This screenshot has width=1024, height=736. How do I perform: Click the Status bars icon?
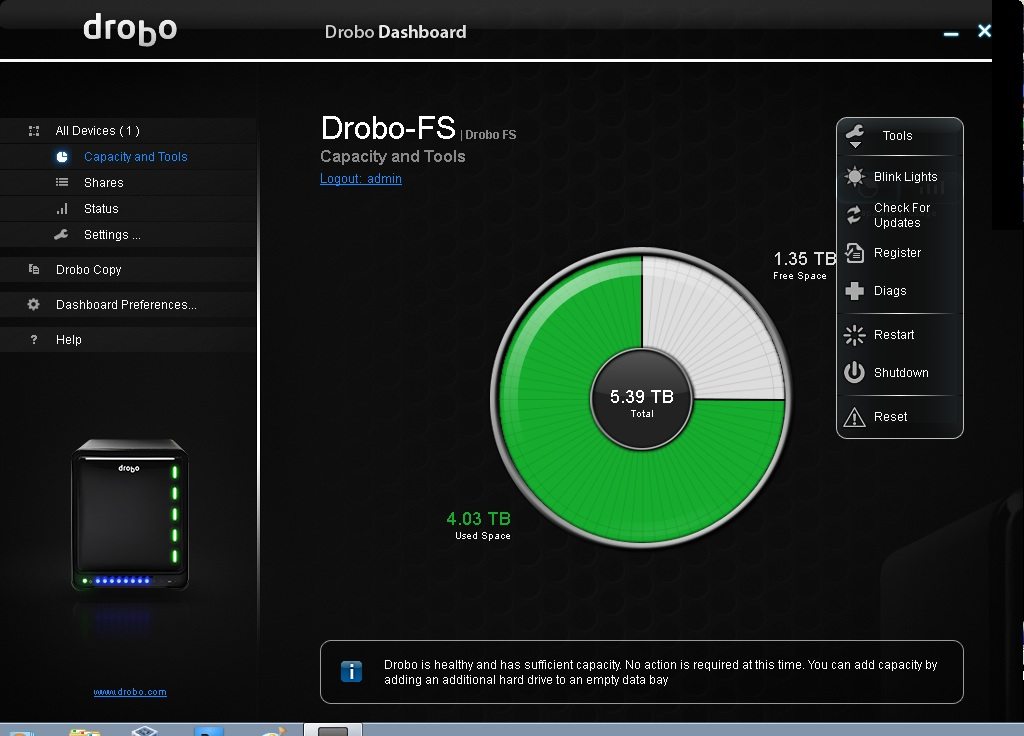62,209
